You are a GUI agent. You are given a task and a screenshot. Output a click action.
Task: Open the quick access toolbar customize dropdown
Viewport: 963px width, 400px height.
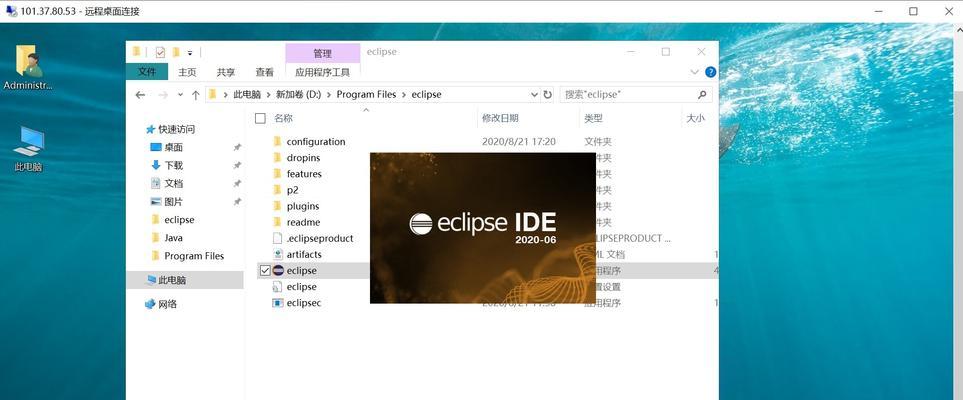(x=190, y=53)
